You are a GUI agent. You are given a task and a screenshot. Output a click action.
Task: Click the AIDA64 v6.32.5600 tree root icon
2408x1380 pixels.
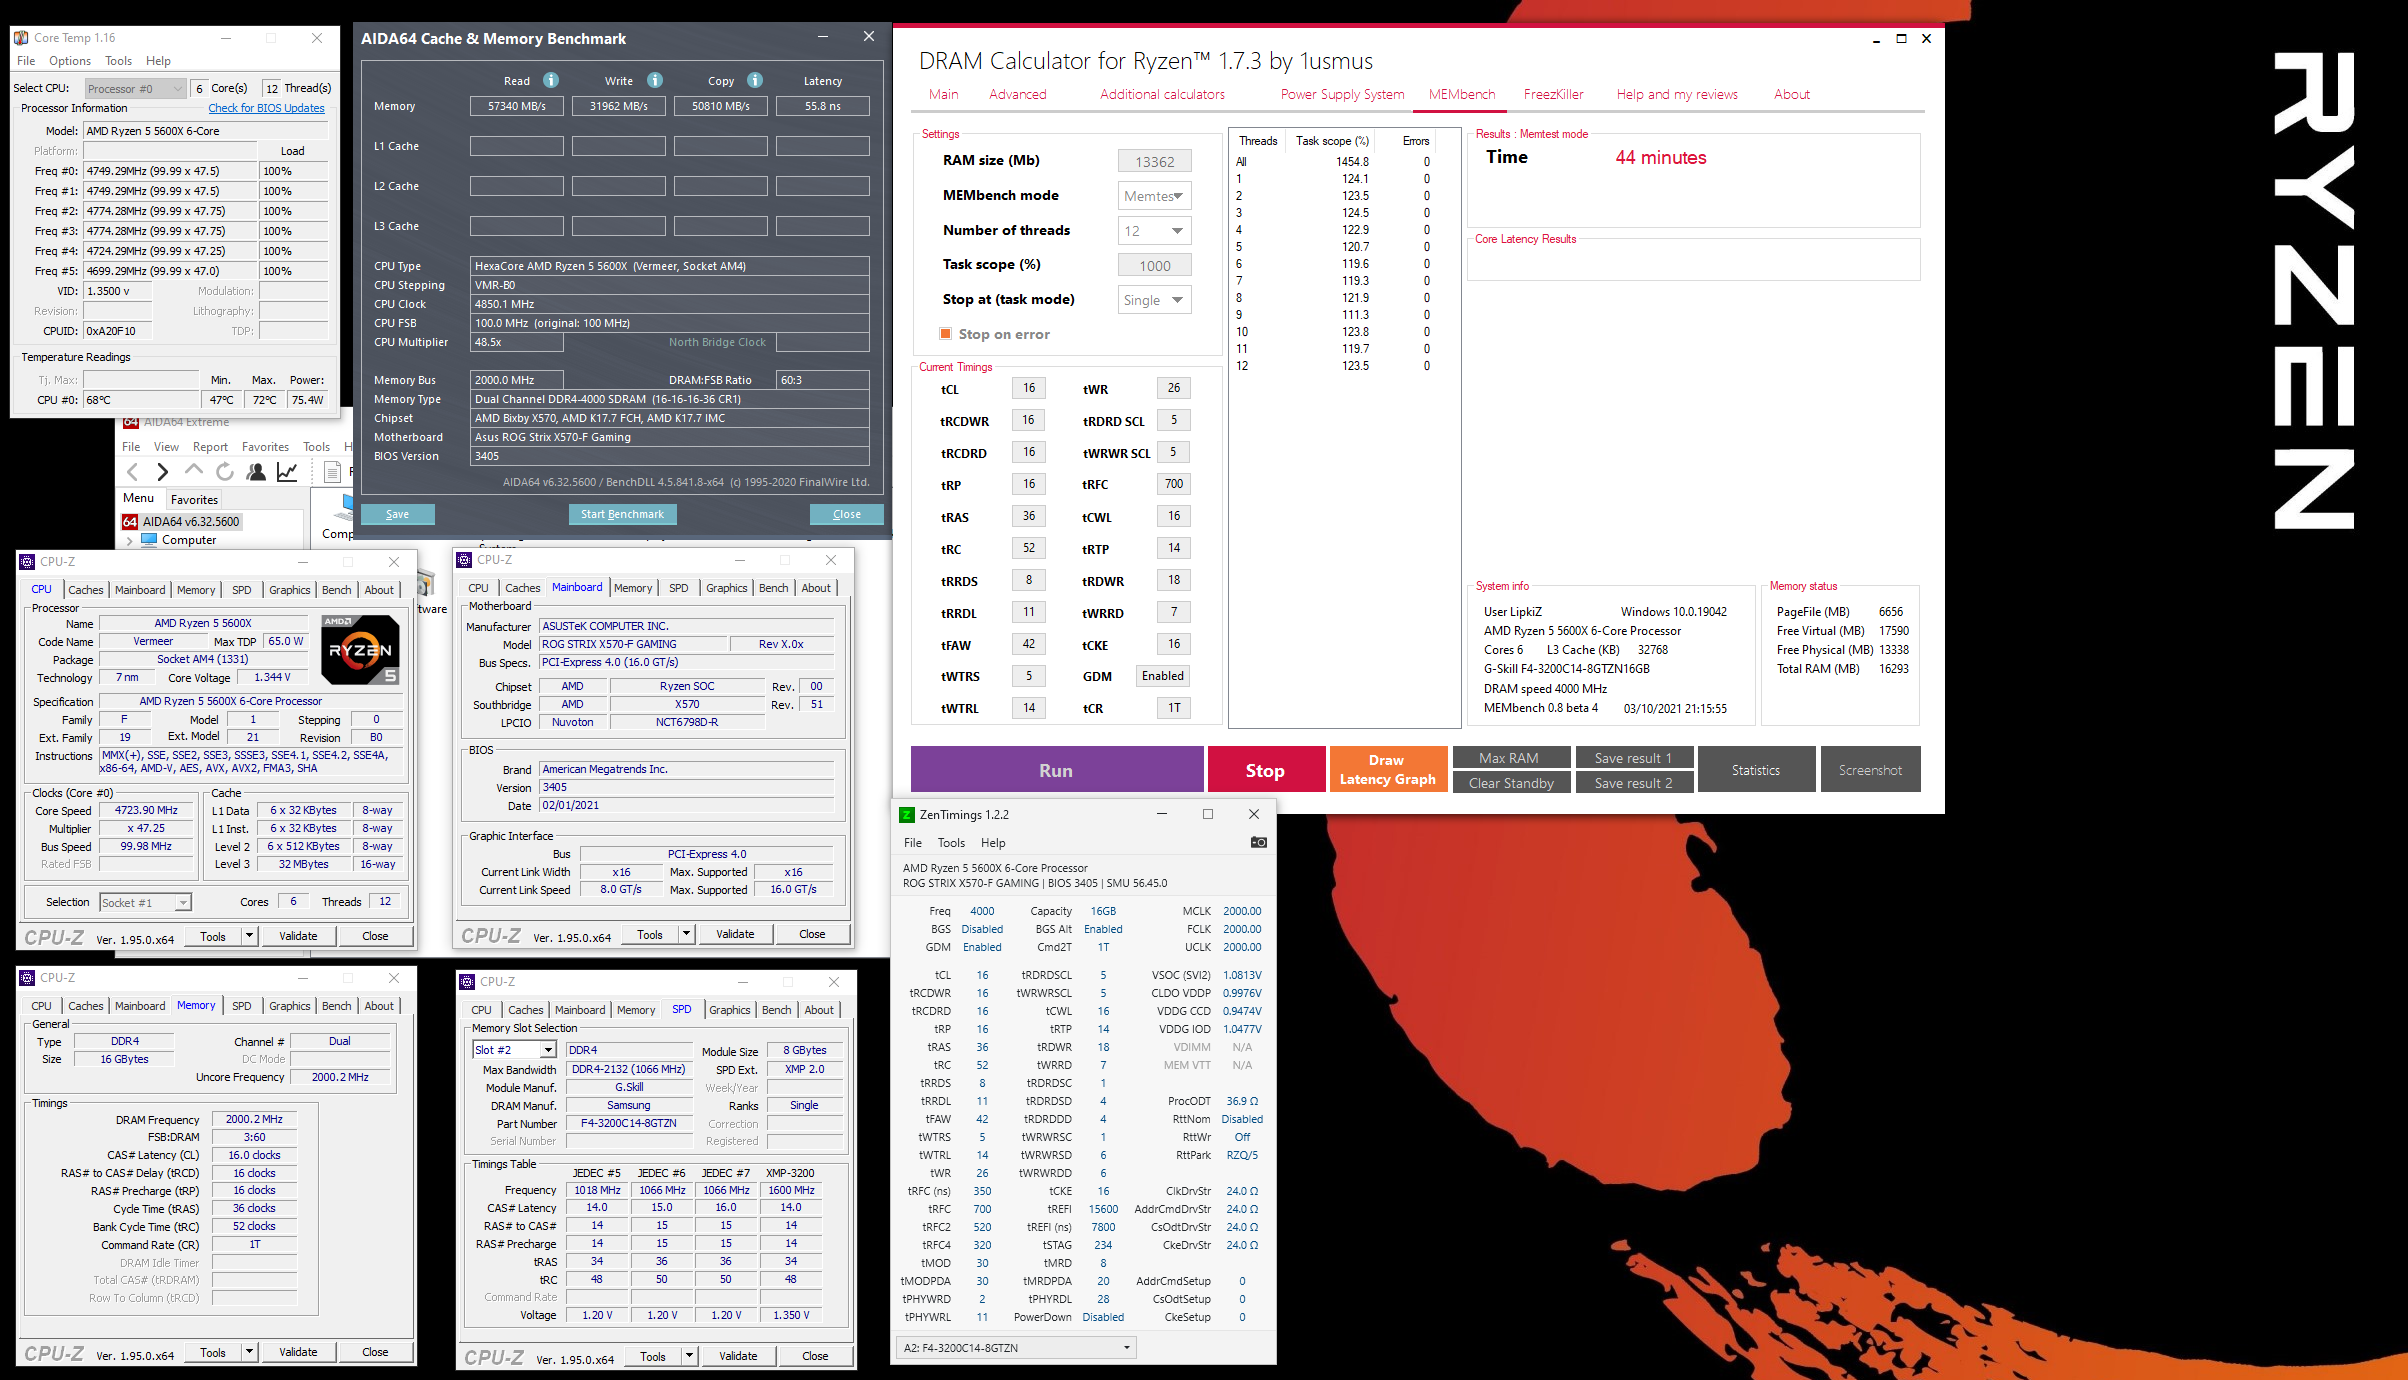pos(130,522)
